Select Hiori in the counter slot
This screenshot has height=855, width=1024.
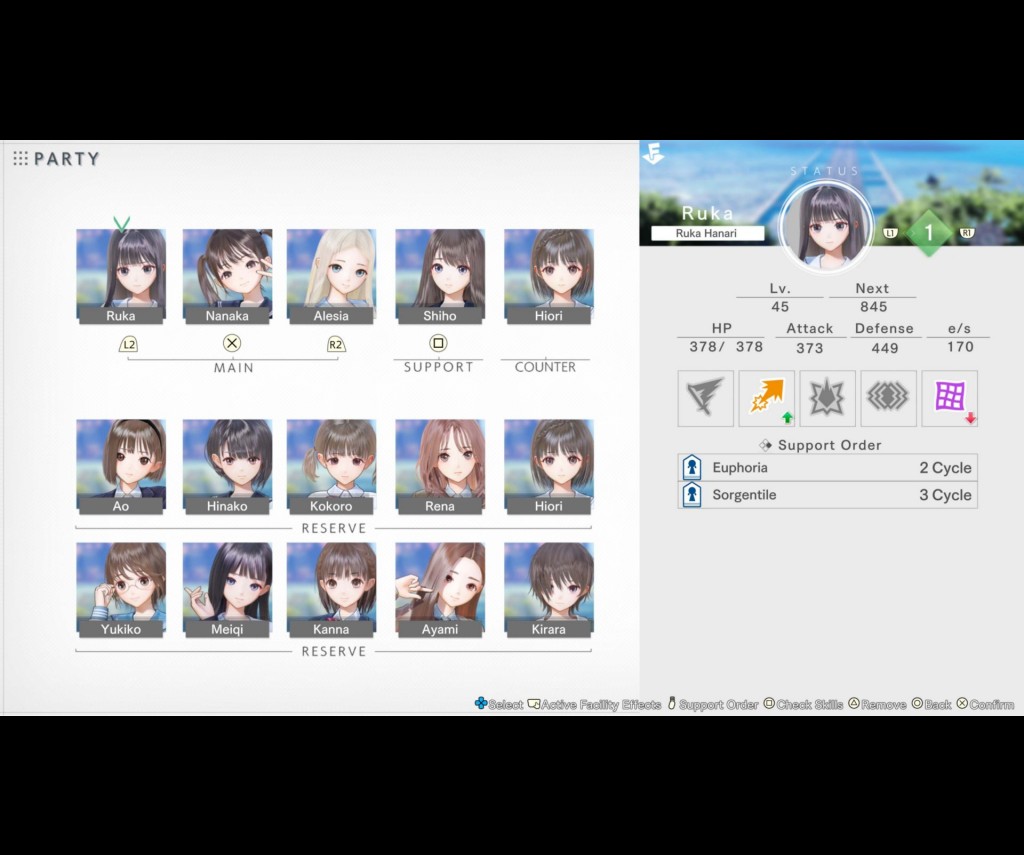pos(549,276)
